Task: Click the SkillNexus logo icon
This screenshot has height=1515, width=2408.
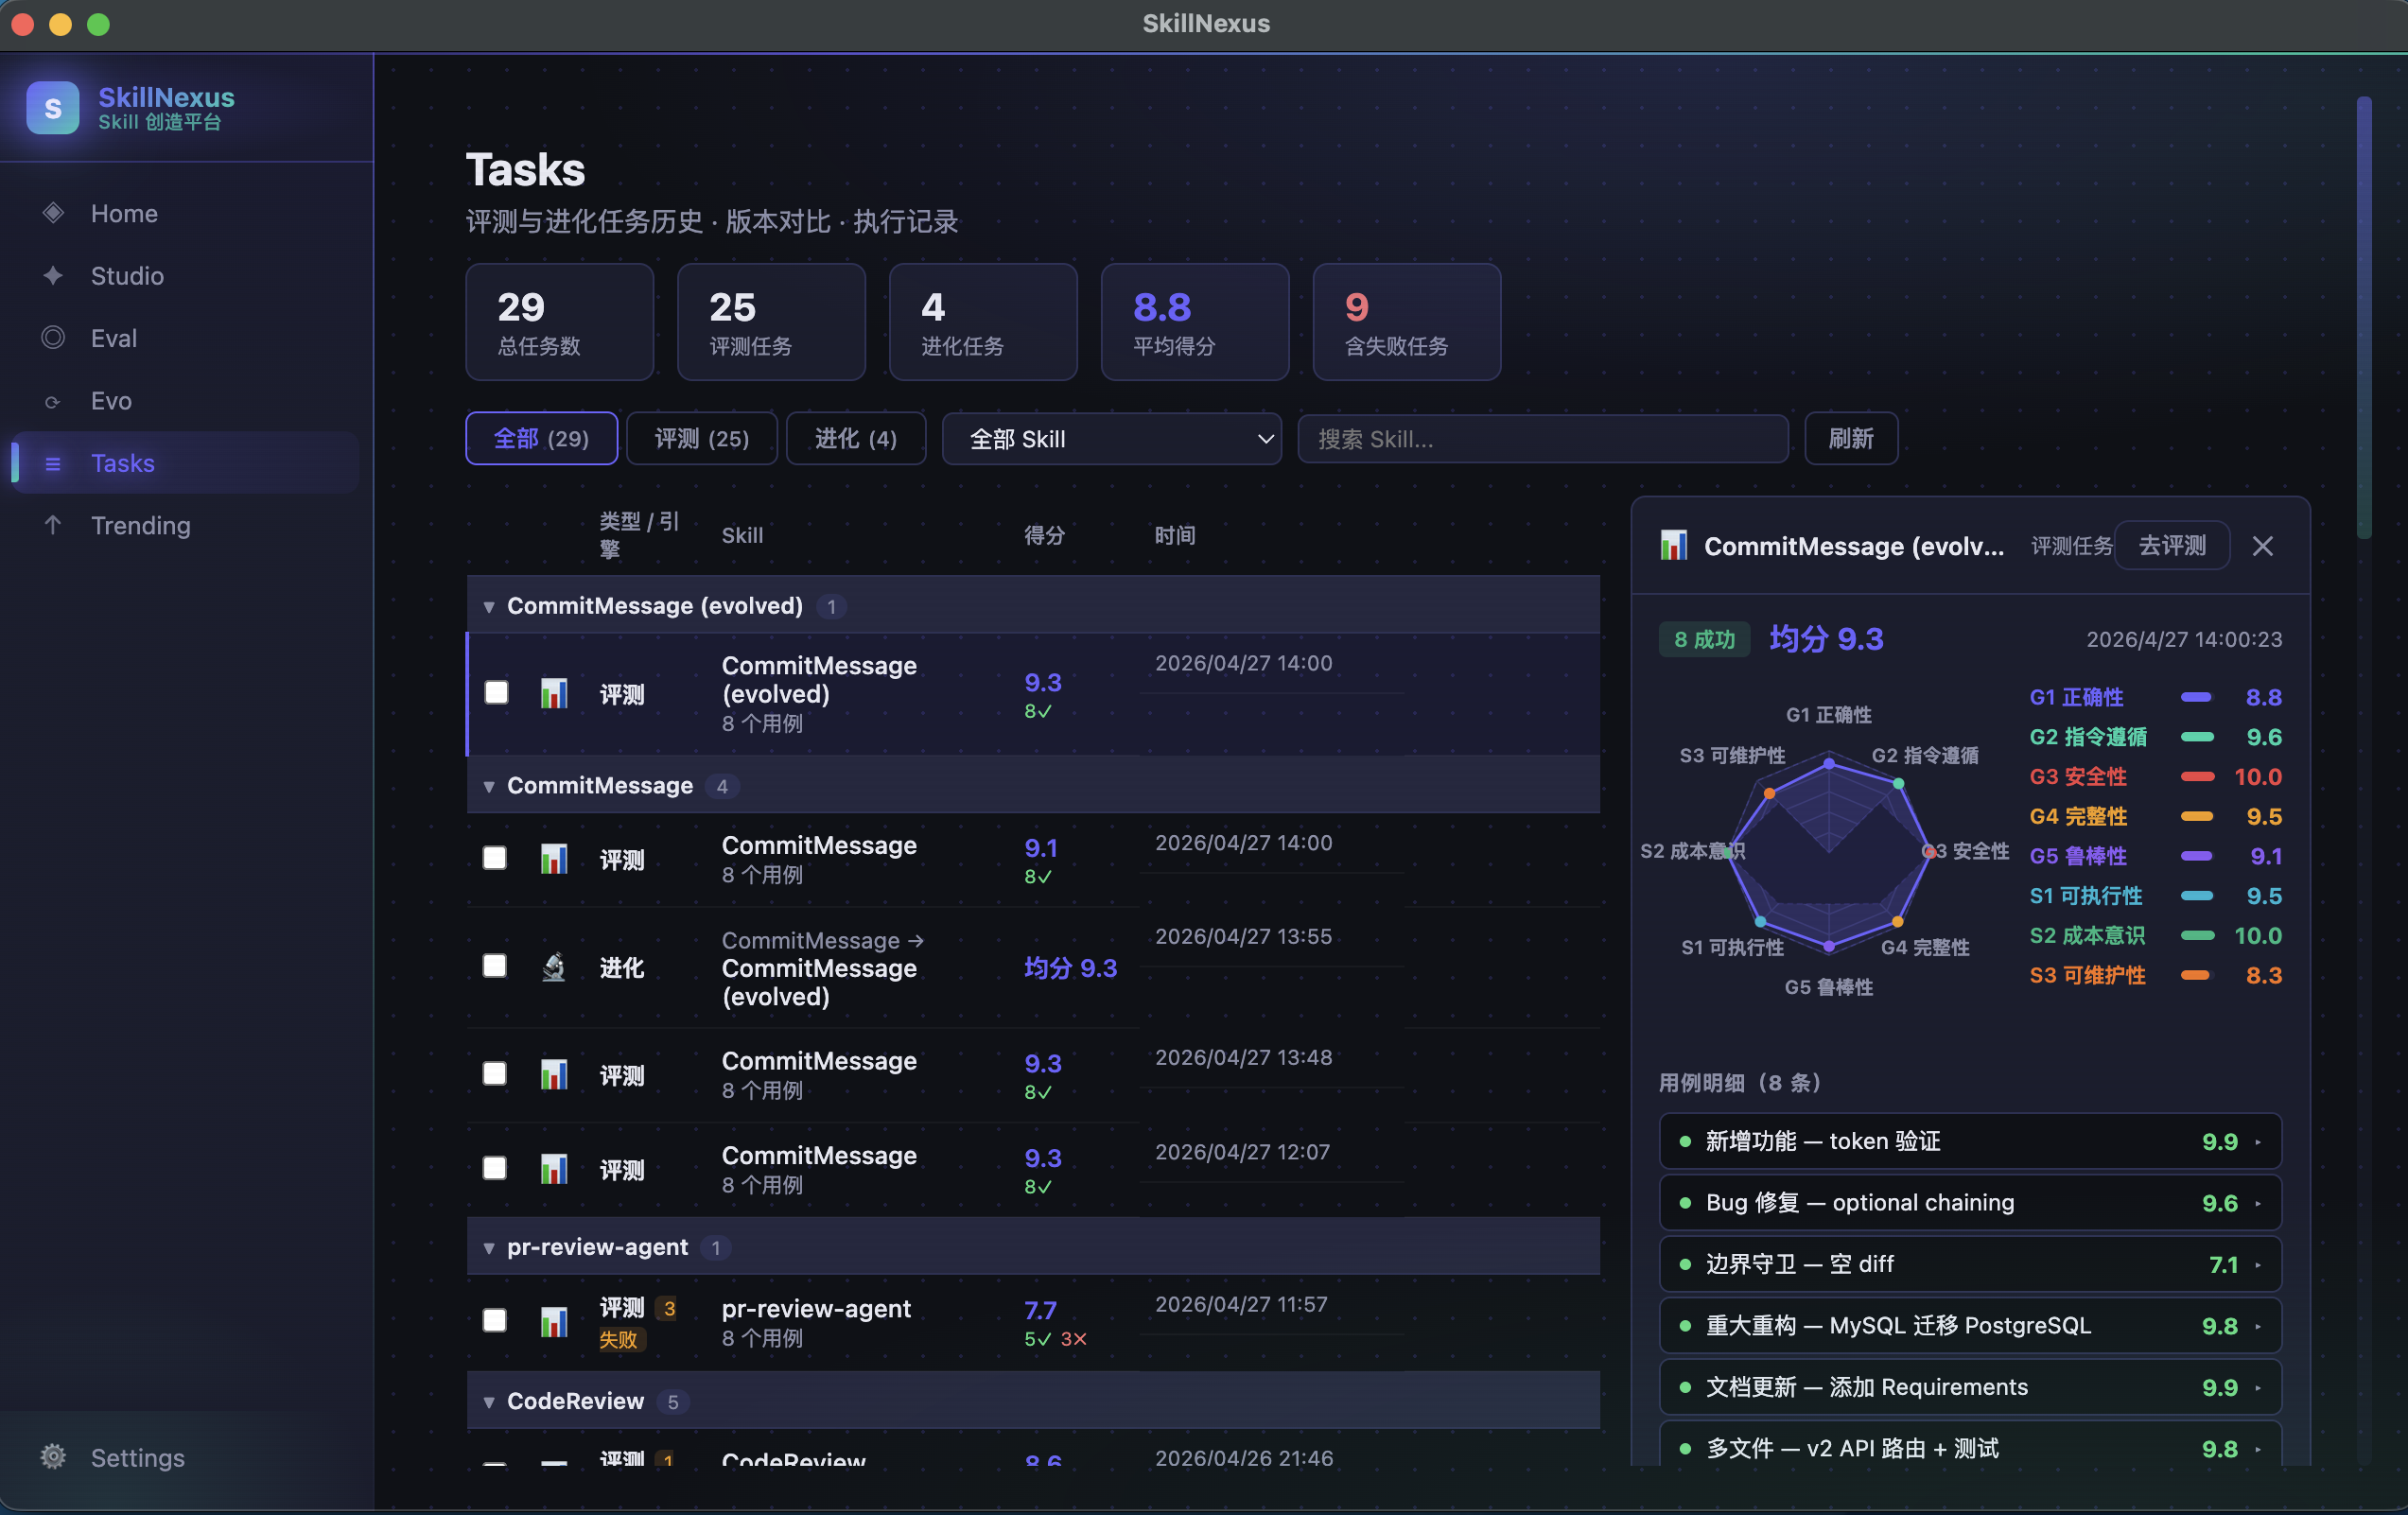Action: pos(53,108)
